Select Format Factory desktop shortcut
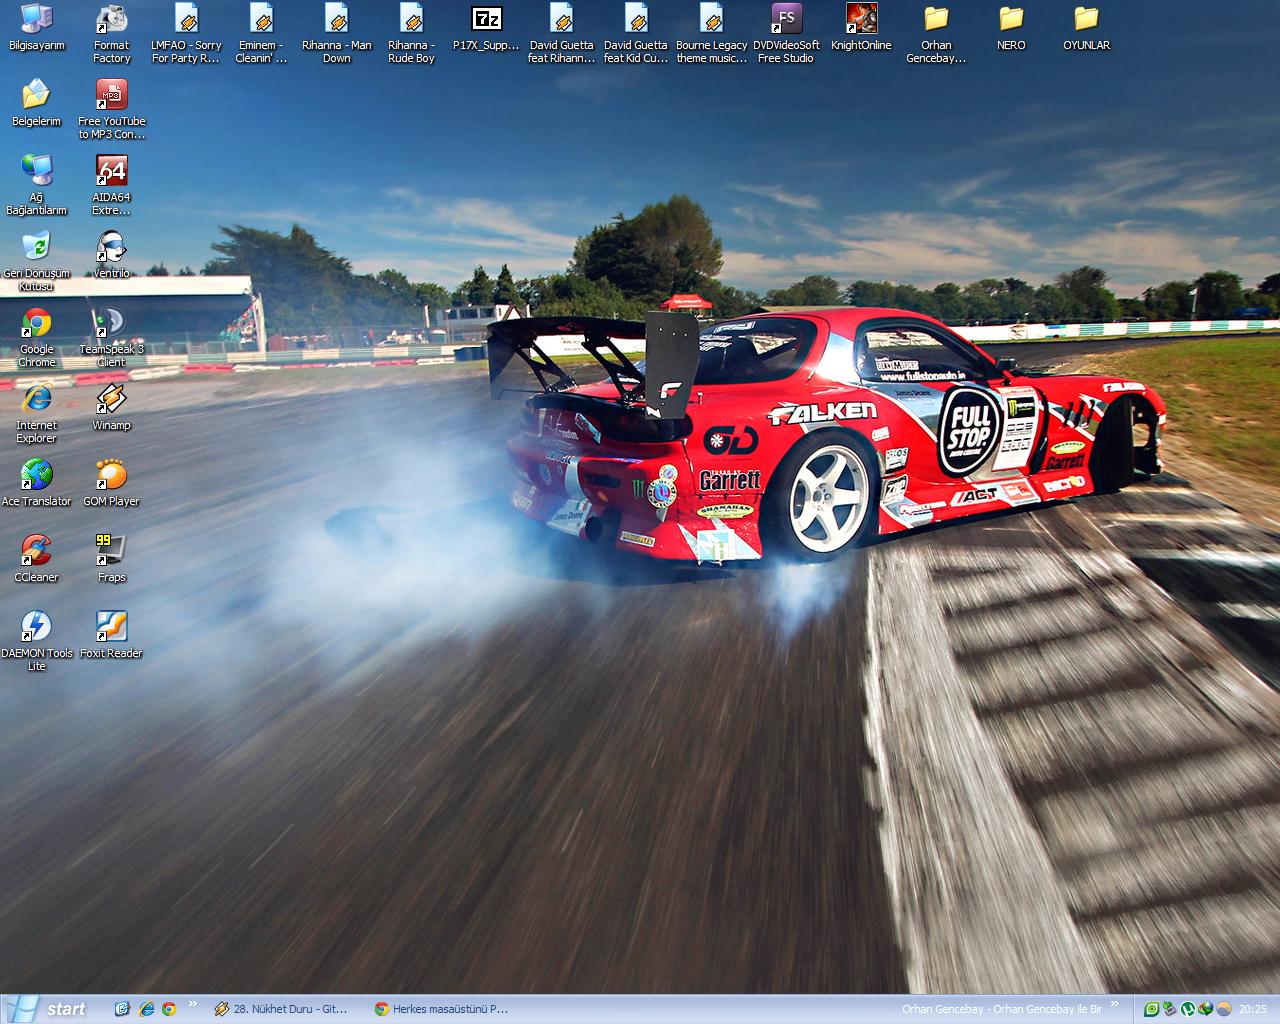 [112, 34]
